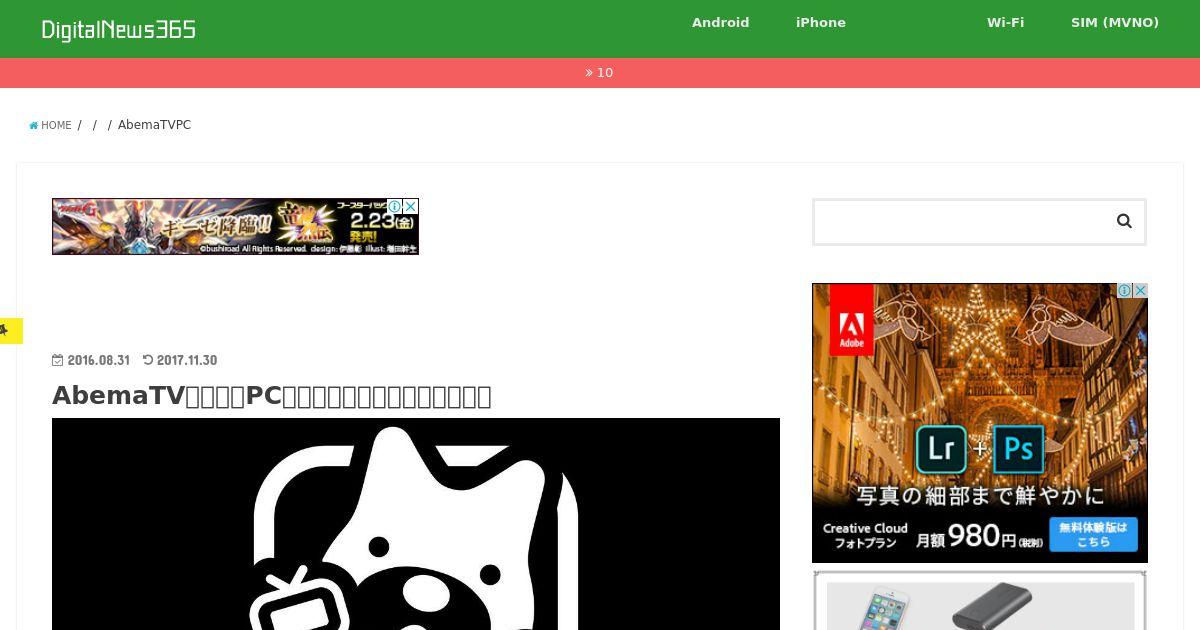Open the phone and battery sidebar ad
This screenshot has height=630, width=1200.
coord(980,601)
